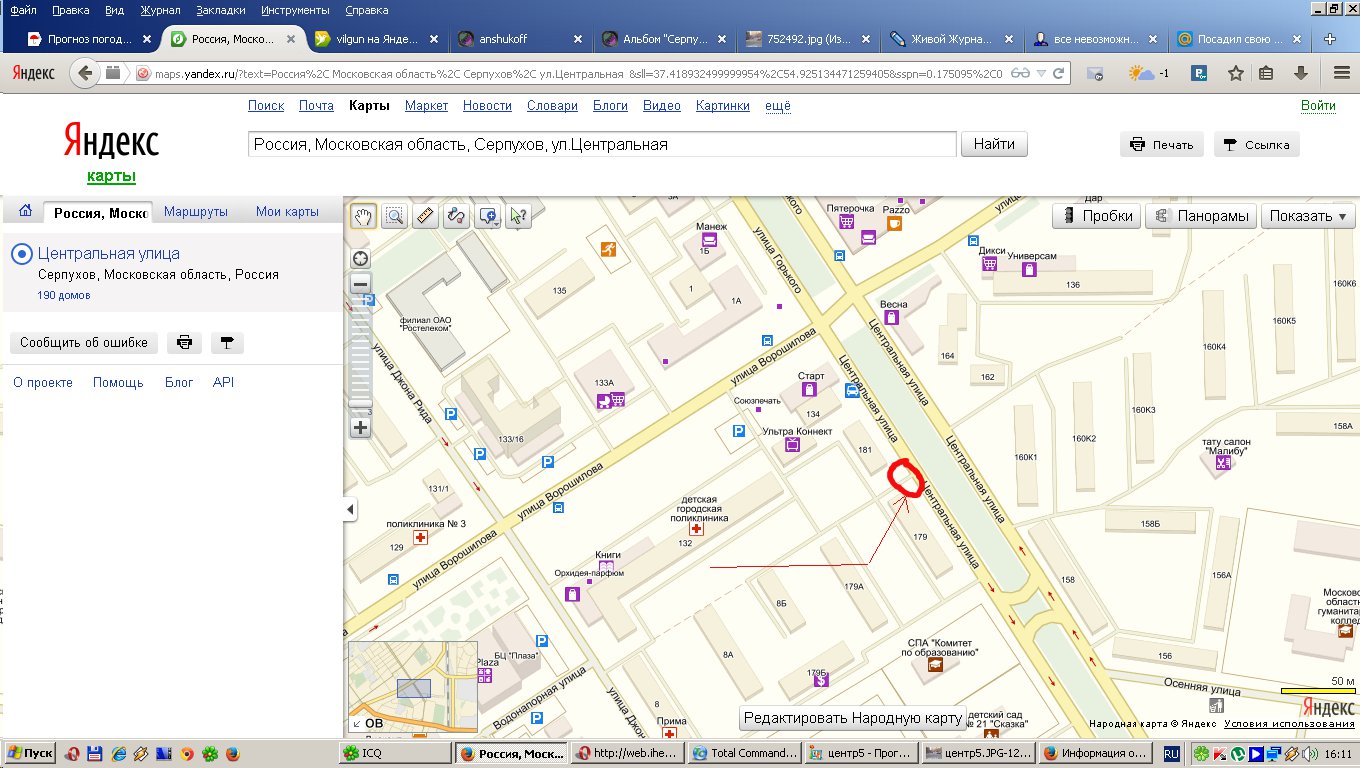Open the Маркет service link
The width and height of the screenshot is (1360, 768).
pos(426,105)
